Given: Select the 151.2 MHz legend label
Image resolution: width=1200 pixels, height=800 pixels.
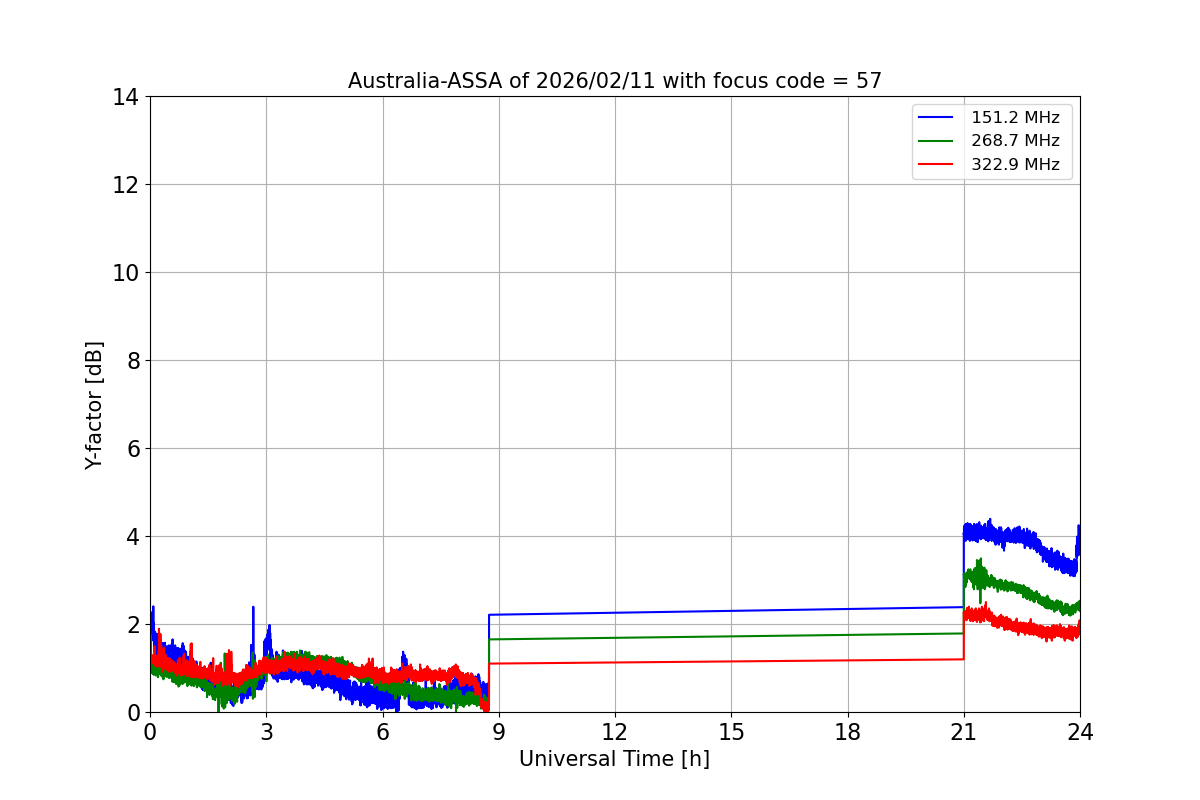Looking at the screenshot, I should [x=1015, y=118].
